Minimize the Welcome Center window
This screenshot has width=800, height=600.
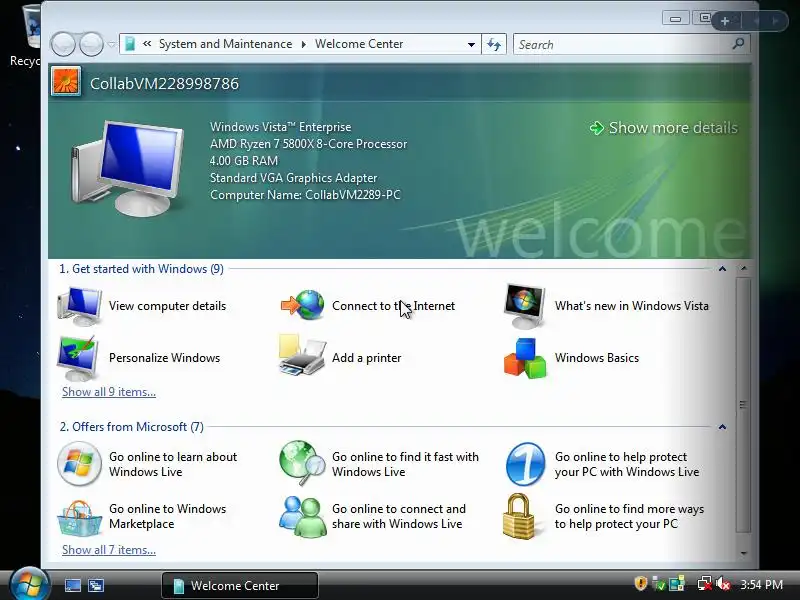click(x=676, y=19)
